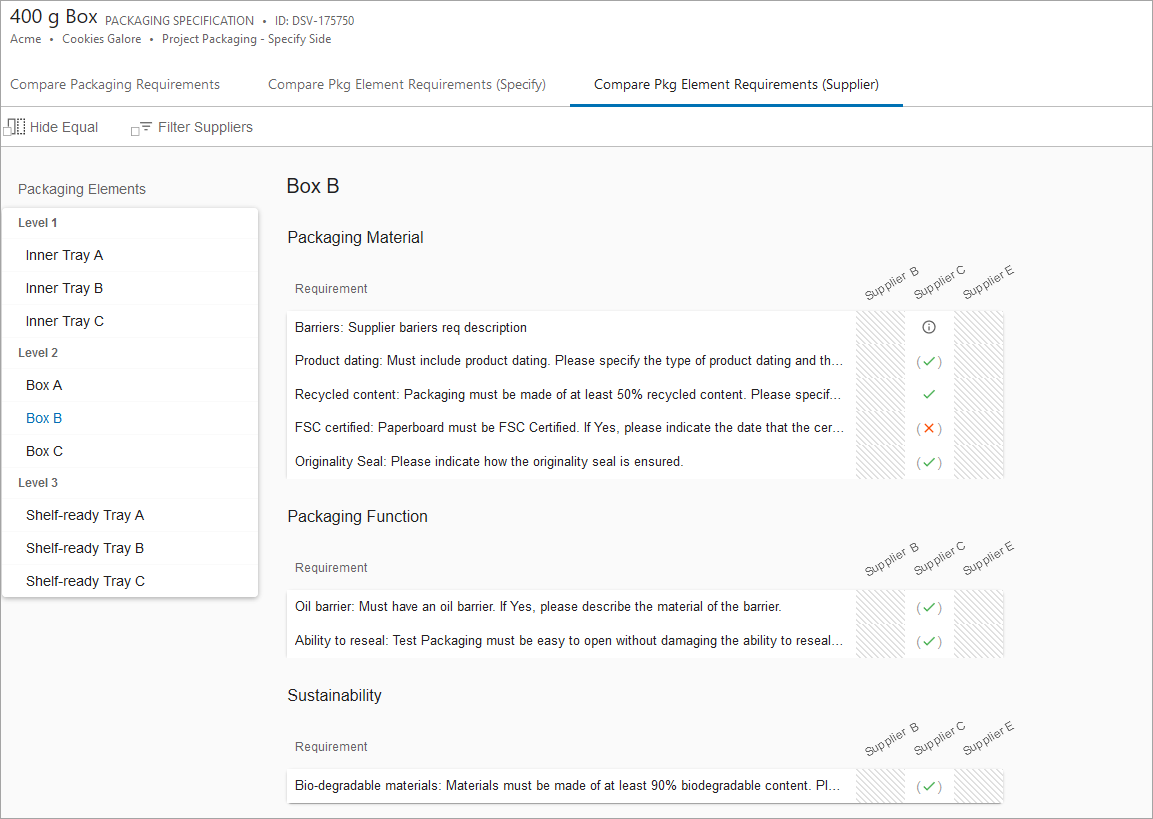Select Compare Pkg Element Requirements (Supplier) tab

(x=736, y=85)
